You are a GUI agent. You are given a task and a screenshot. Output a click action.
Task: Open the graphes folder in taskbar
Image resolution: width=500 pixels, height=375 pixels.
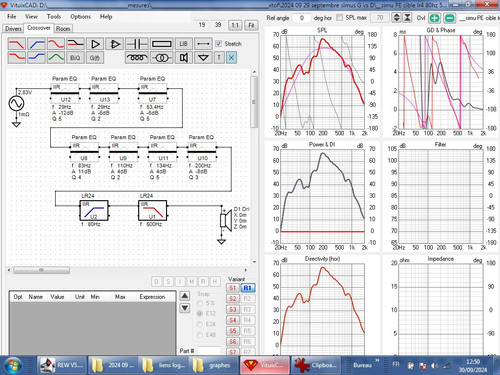point(214,365)
